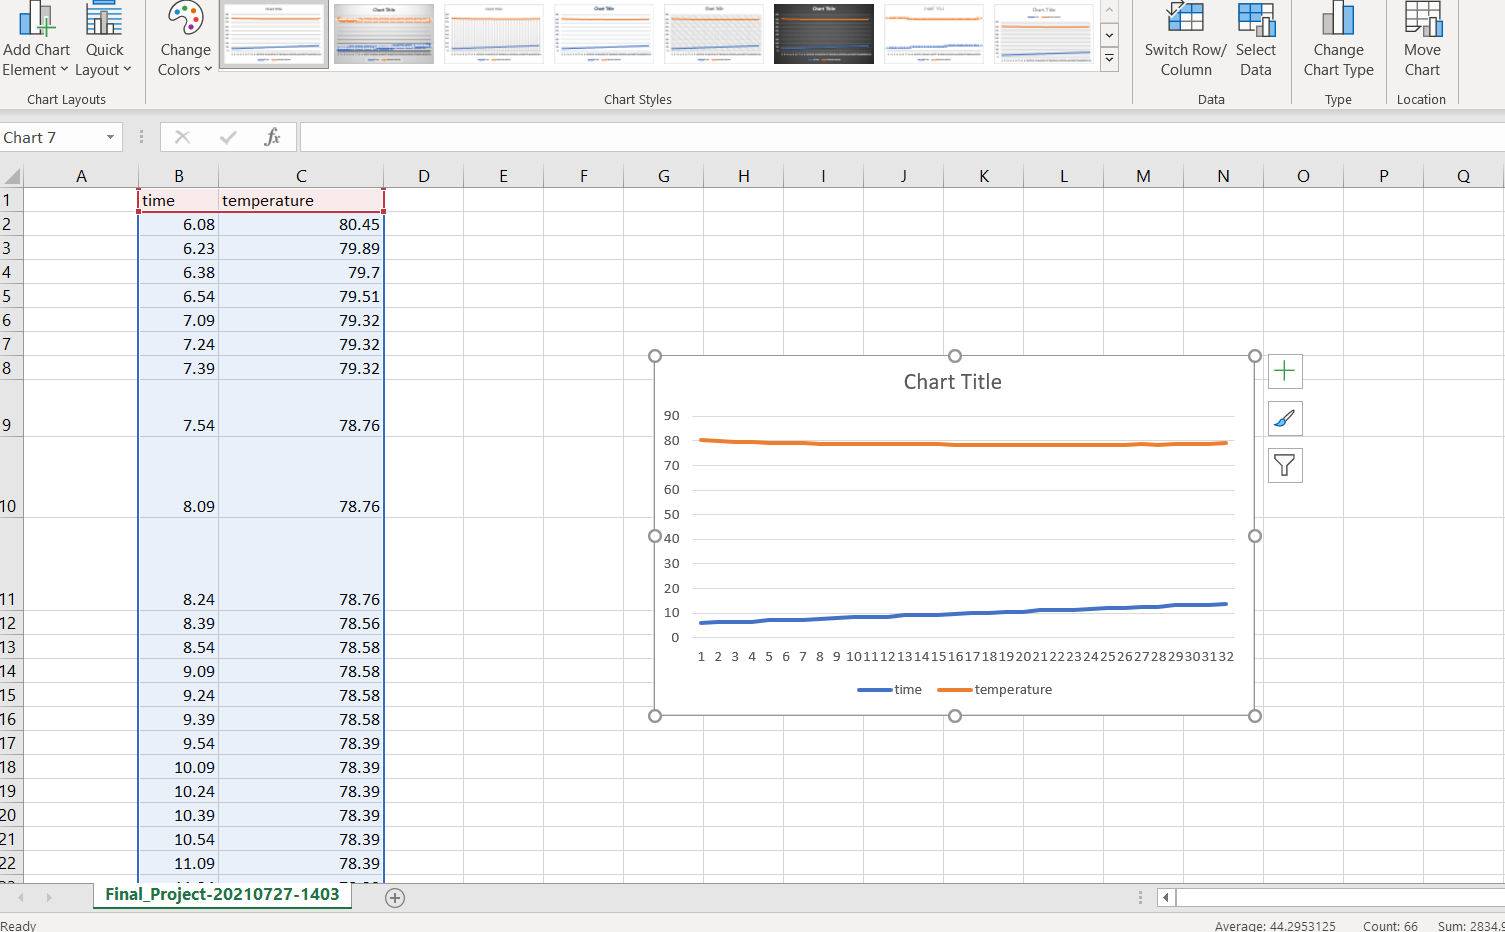Open the Change Colors palette
The image size is (1505, 932).
(185, 40)
